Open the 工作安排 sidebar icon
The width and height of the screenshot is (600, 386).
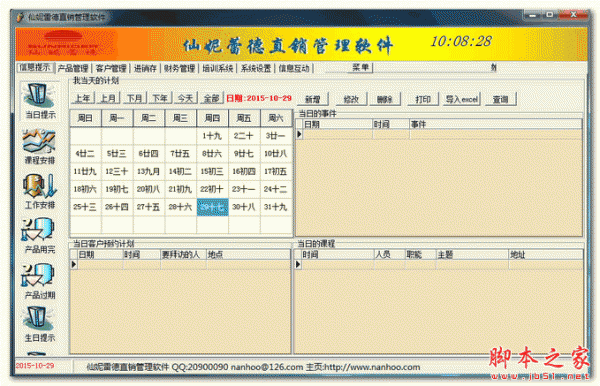click(x=40, y=192)
